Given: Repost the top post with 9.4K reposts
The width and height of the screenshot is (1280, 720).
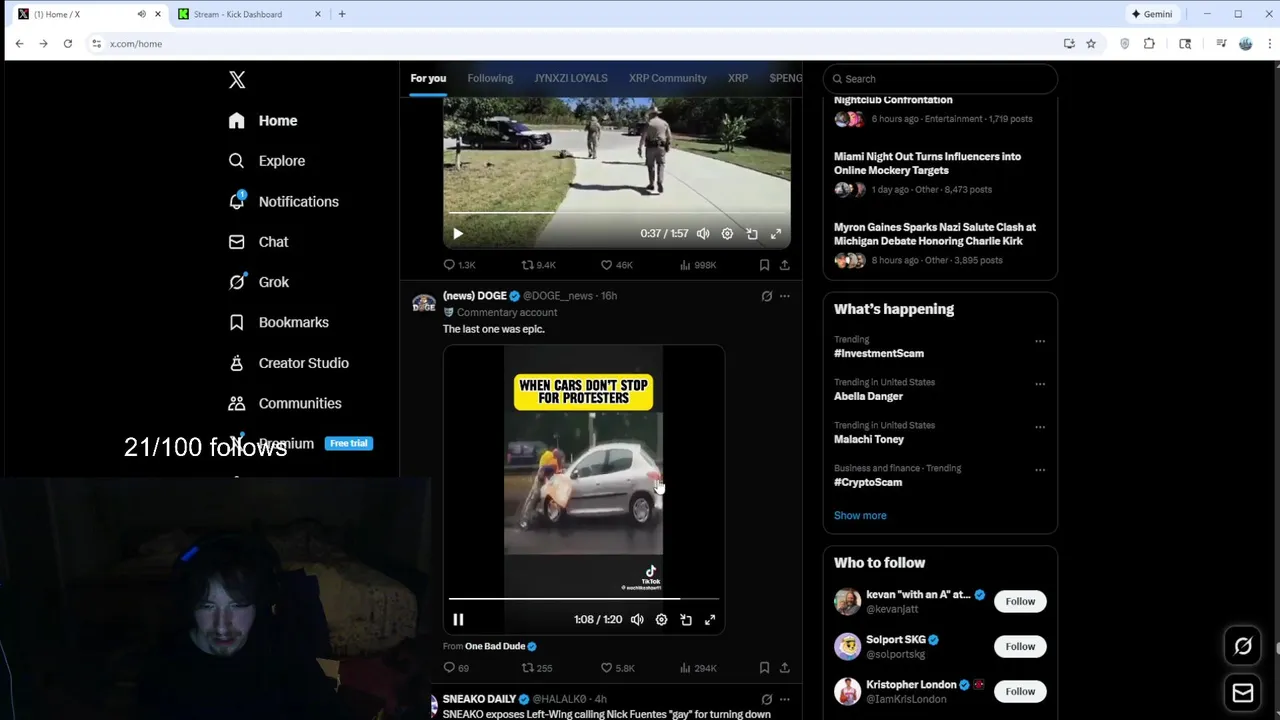Looking at the screenshot, I should point(538,265).
